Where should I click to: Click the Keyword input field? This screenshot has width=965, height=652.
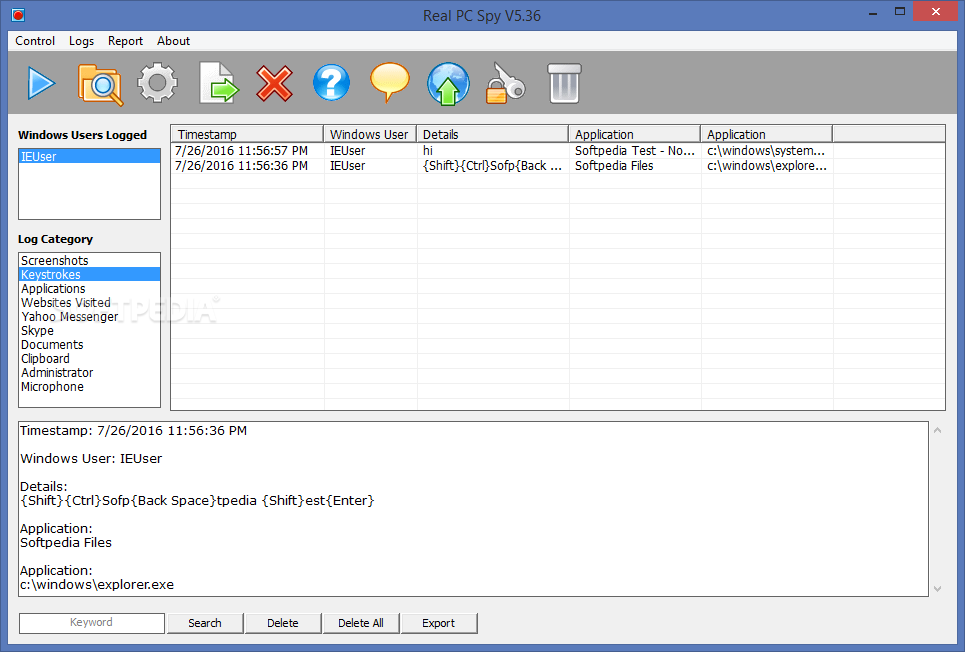92,622
